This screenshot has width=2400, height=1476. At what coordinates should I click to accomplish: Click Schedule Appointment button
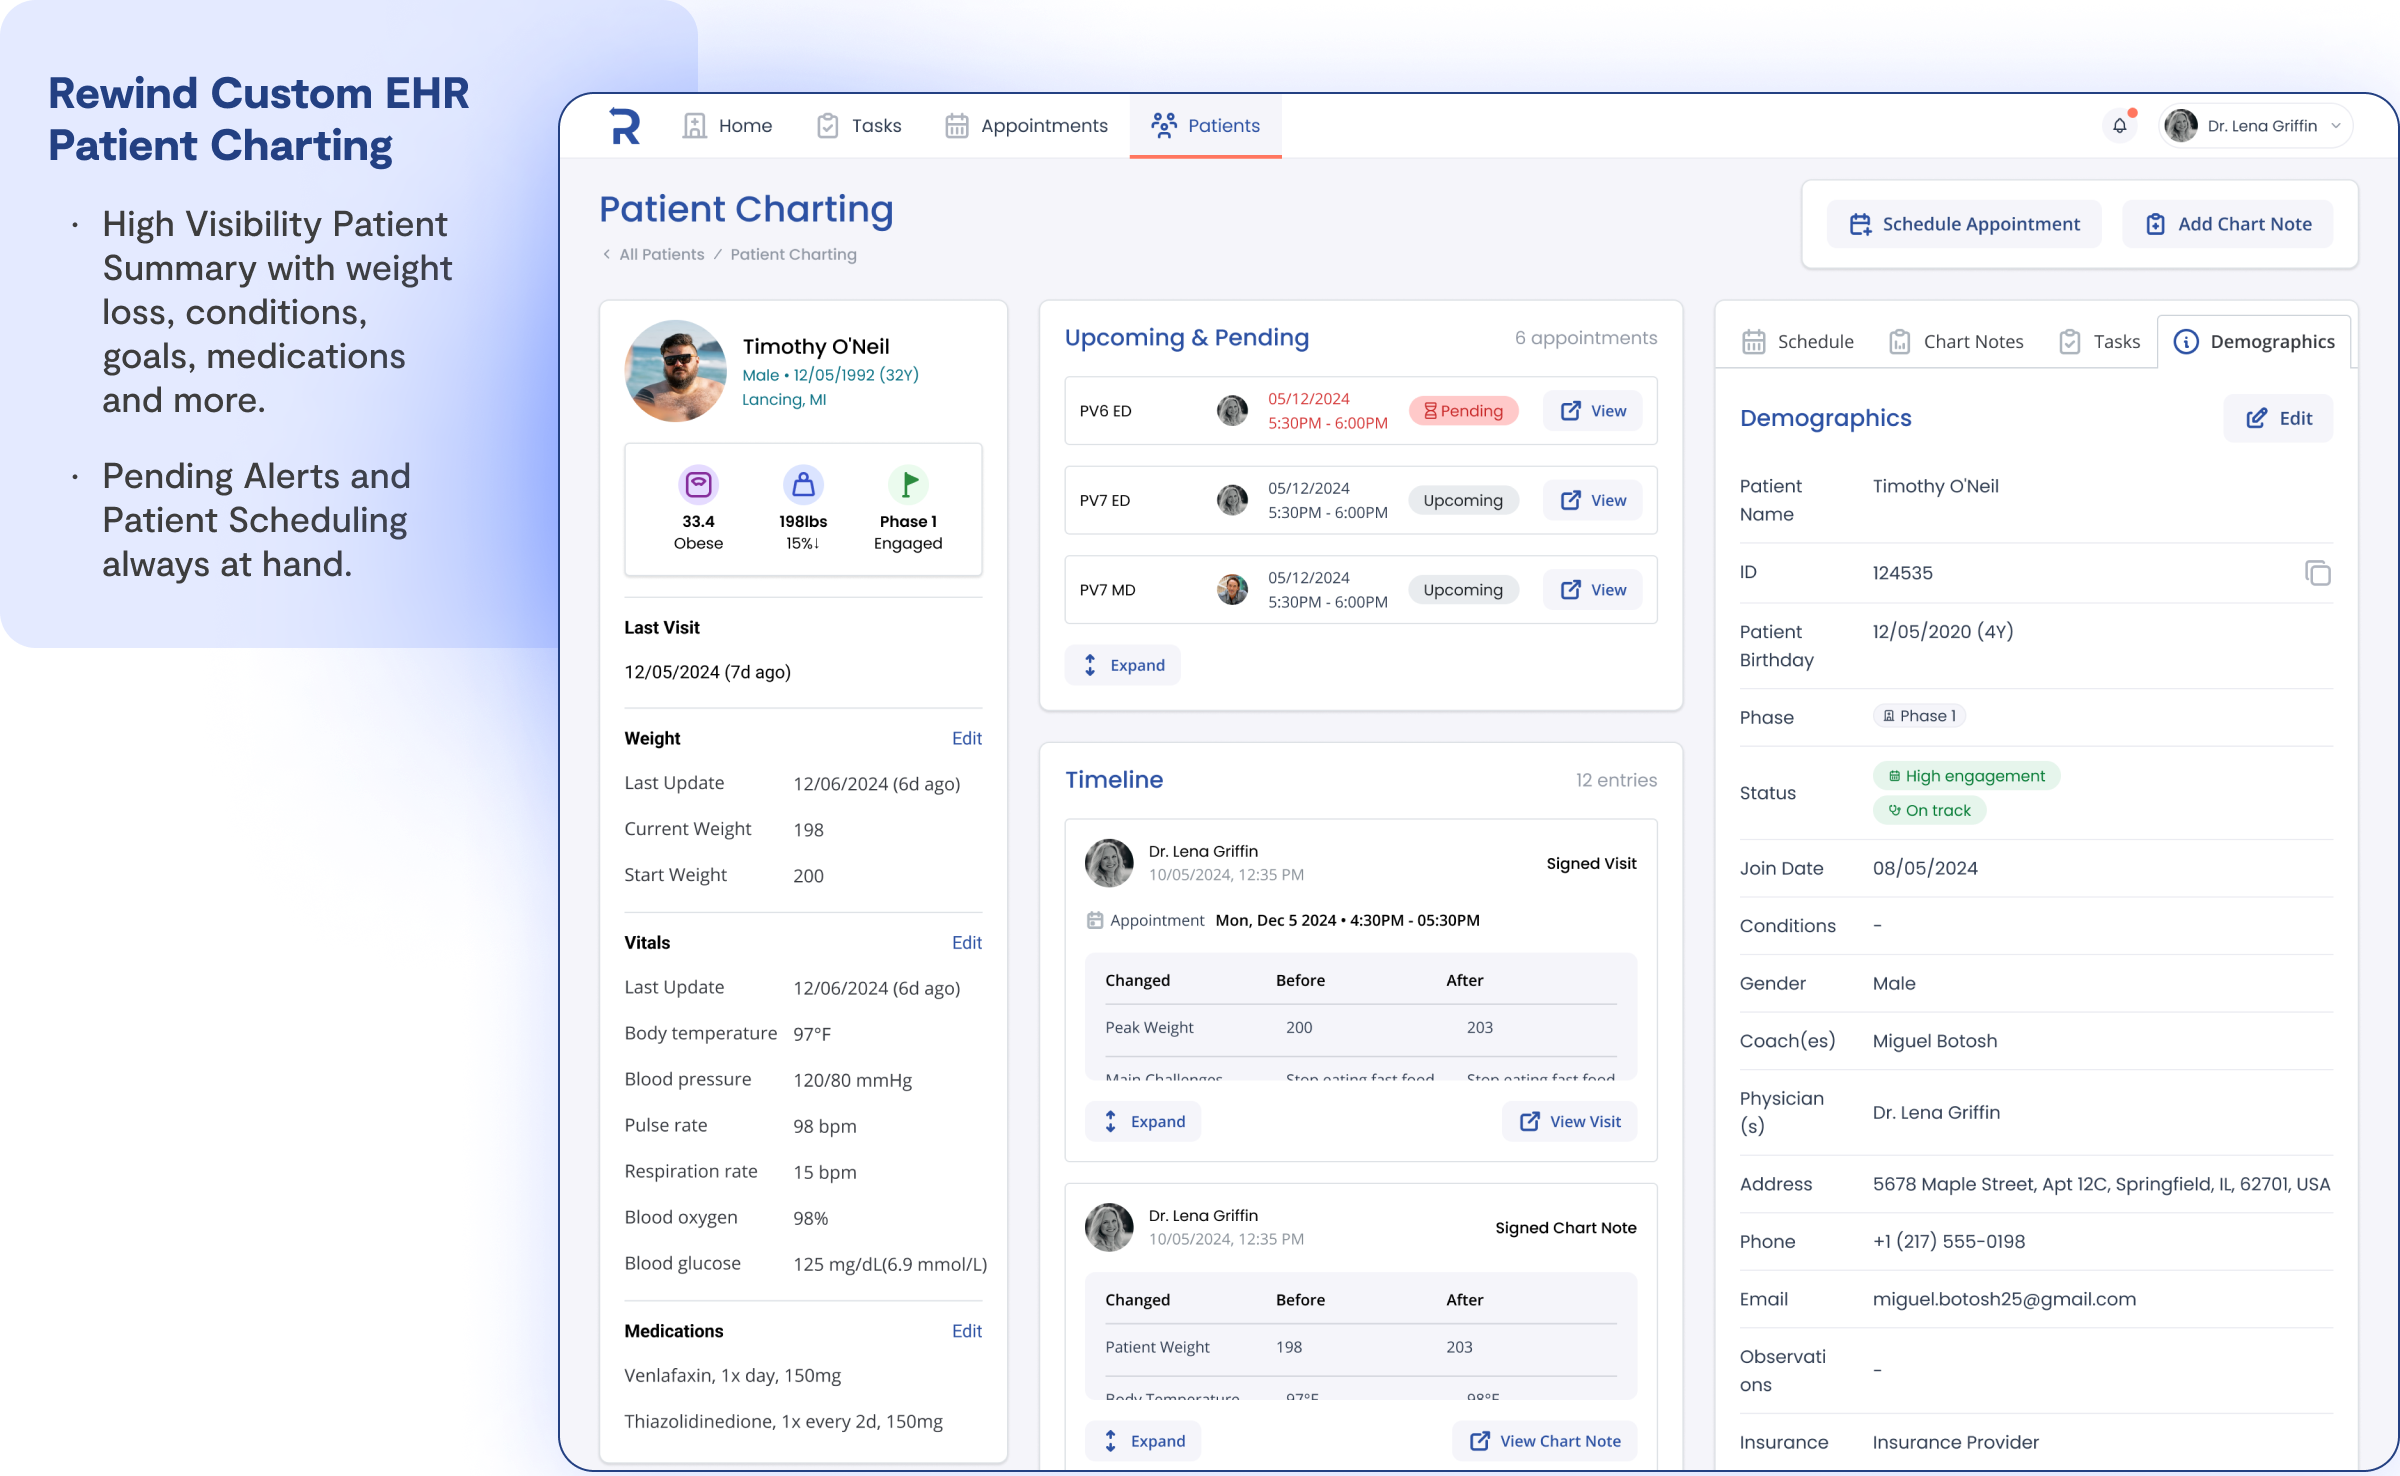(1964, 224)
